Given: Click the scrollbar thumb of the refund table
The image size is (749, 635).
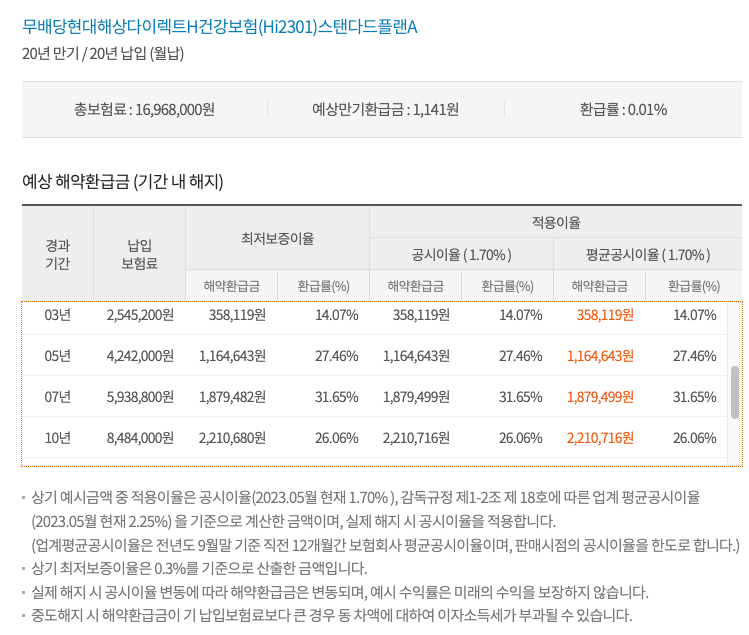Looking at the screenshot, I should pyautogui.click(x=735, y=393).
